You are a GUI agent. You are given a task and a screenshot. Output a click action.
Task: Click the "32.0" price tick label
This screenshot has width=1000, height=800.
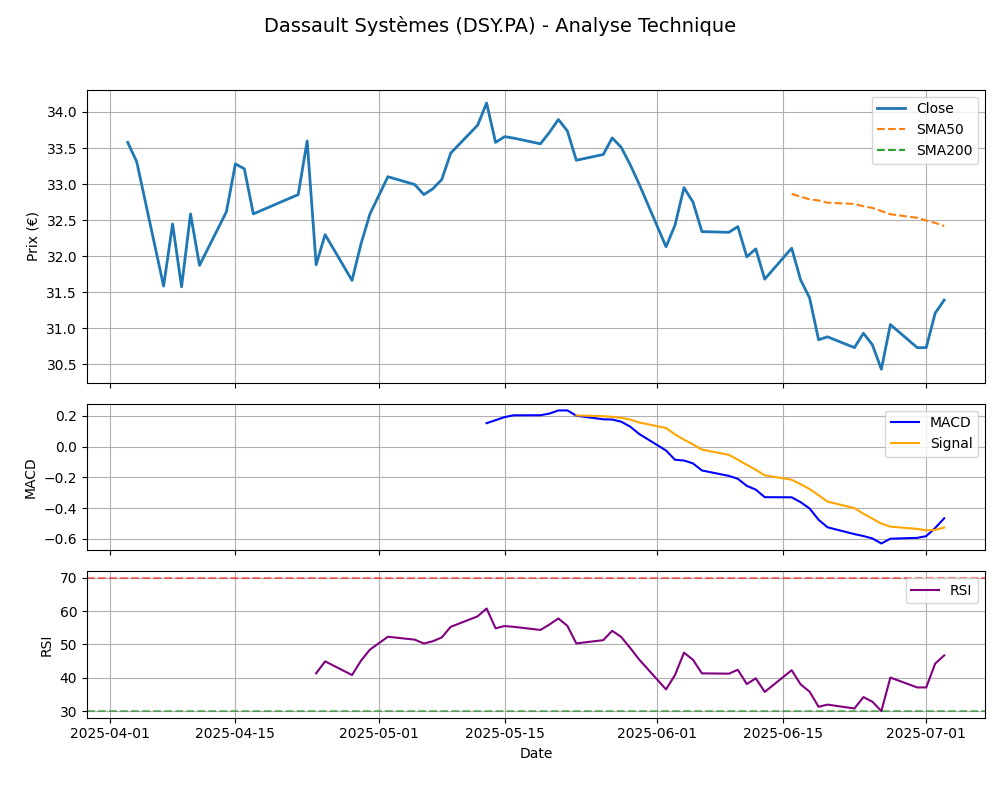click(61, 257)
